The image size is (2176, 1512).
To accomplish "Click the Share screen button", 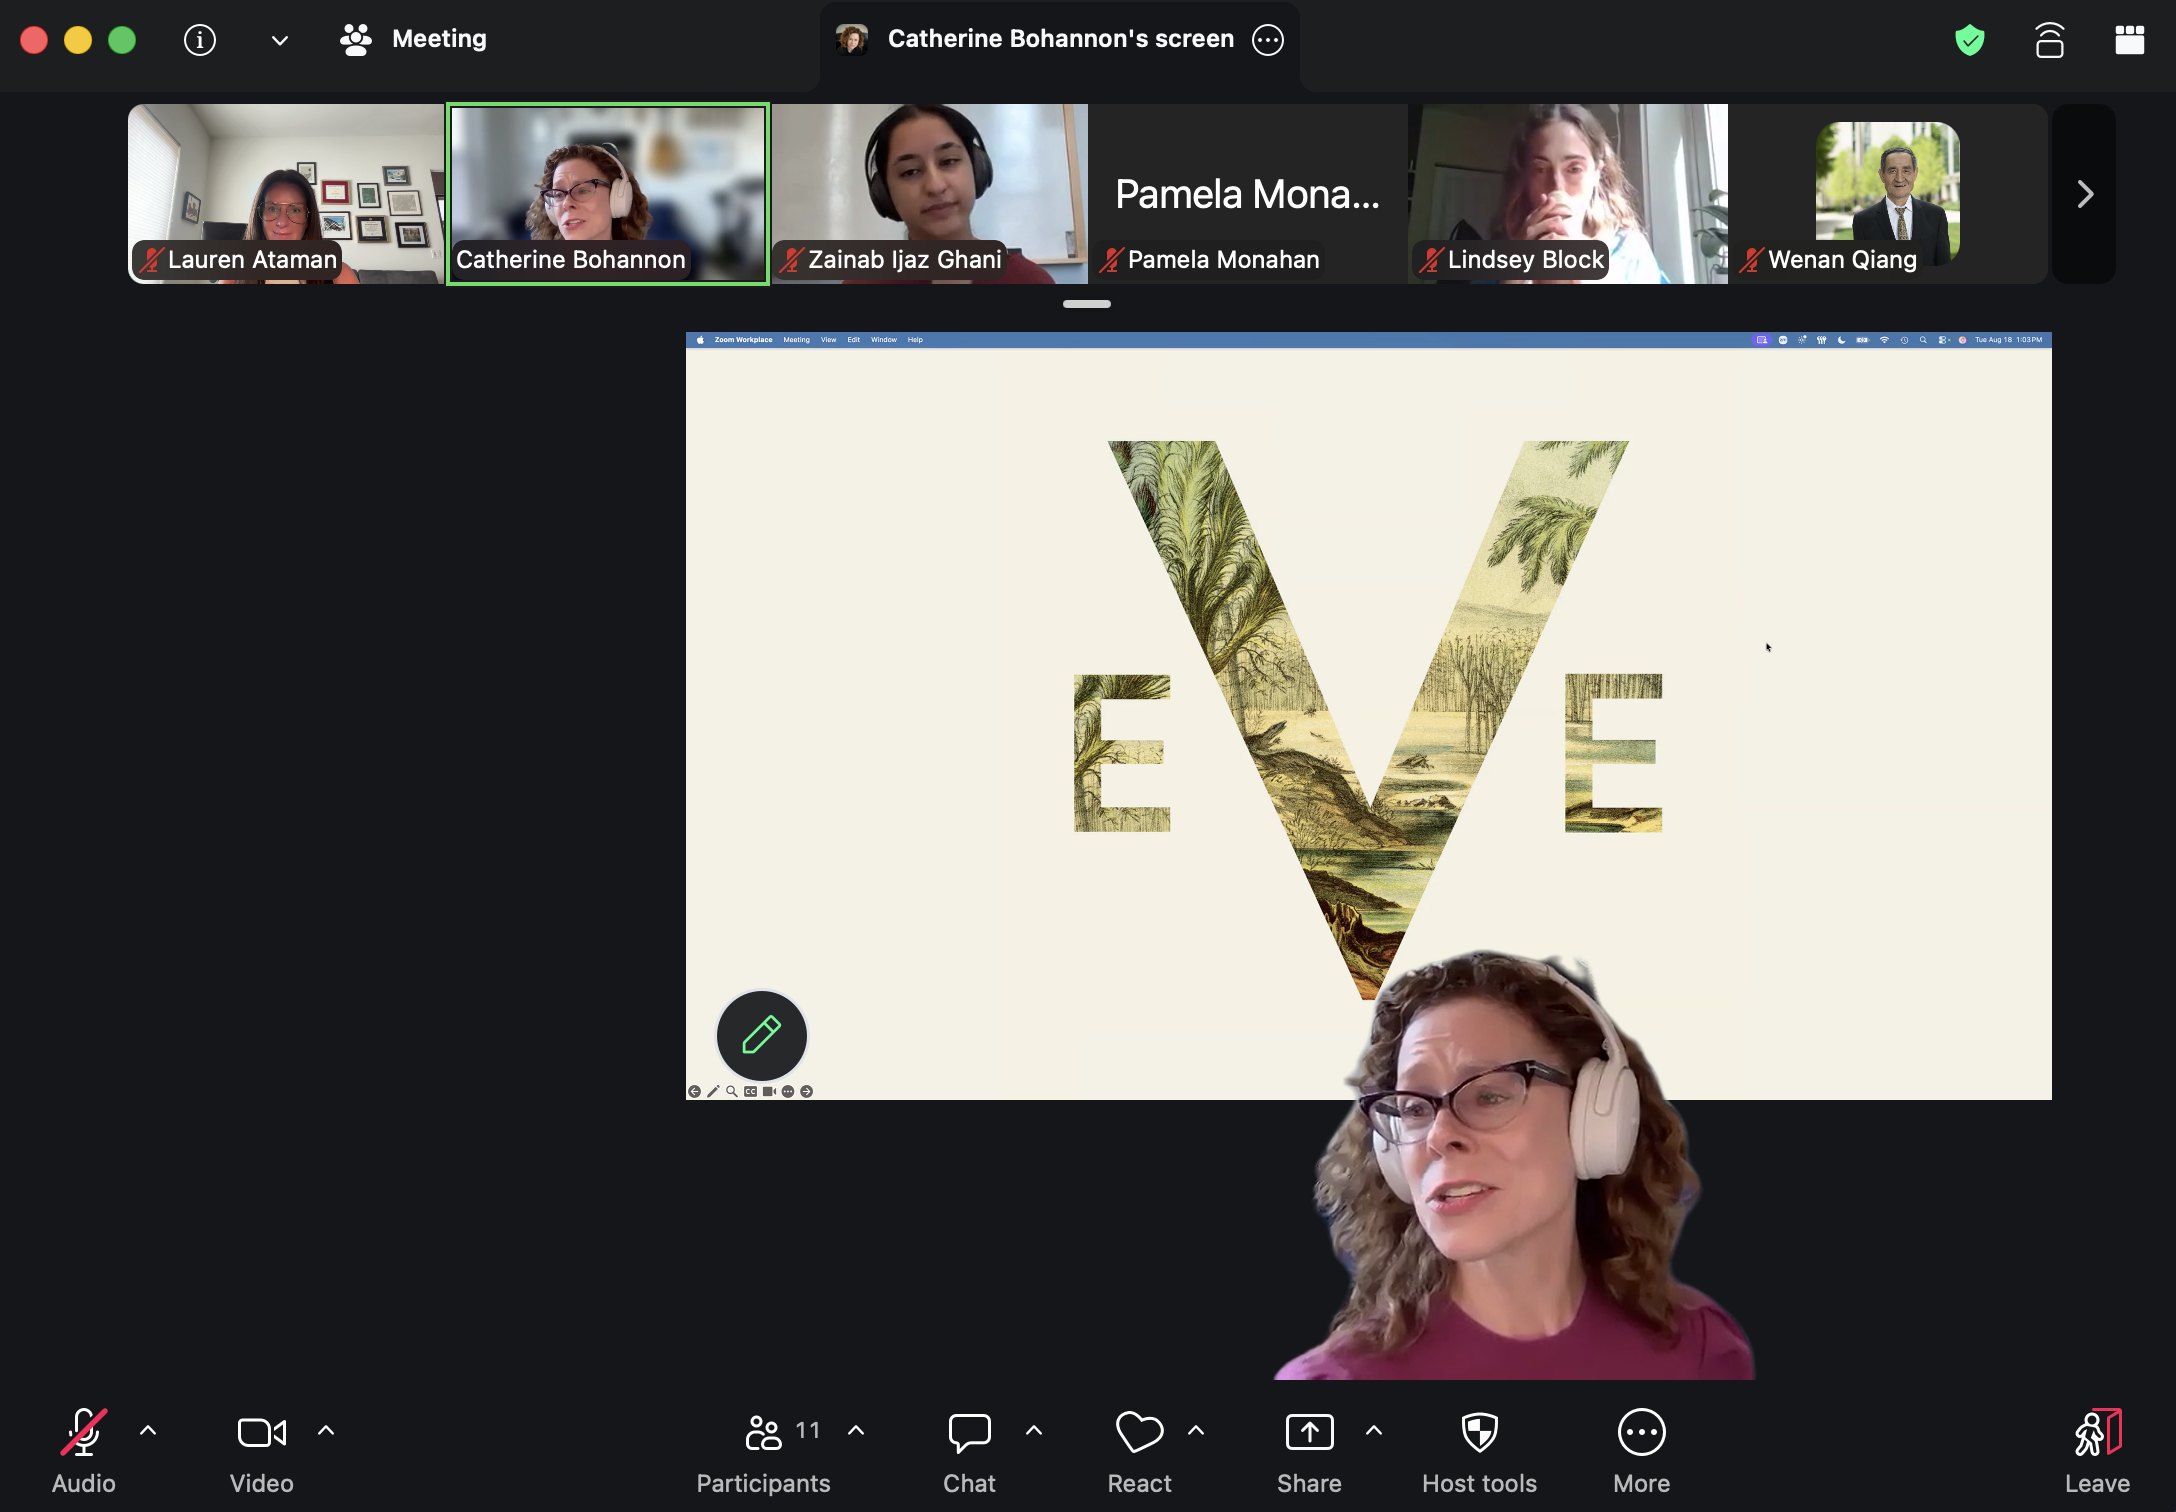I will point(1309,1451).
